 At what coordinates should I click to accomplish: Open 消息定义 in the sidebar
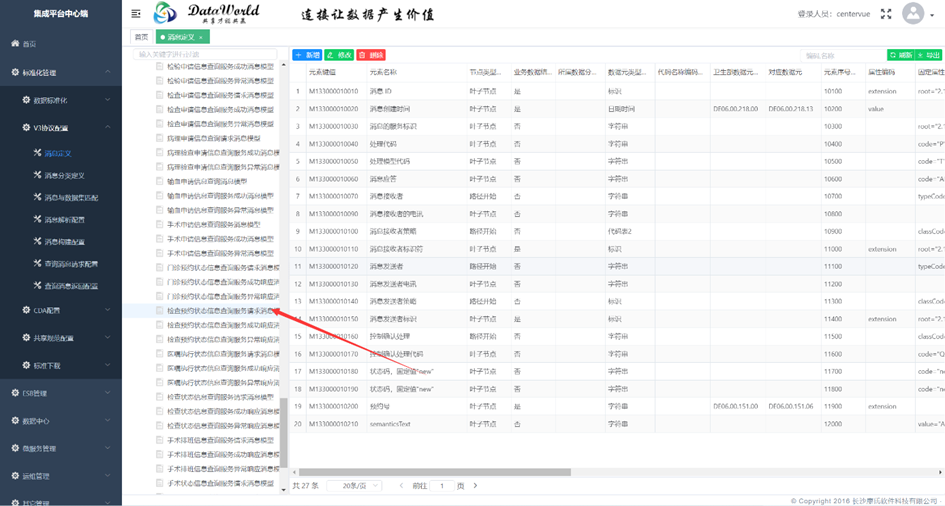point(58,154)
